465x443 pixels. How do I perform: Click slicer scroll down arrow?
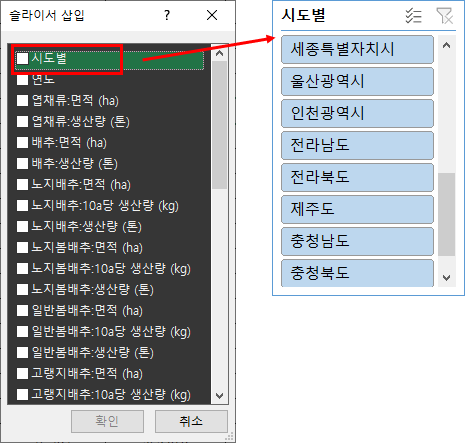446,277
